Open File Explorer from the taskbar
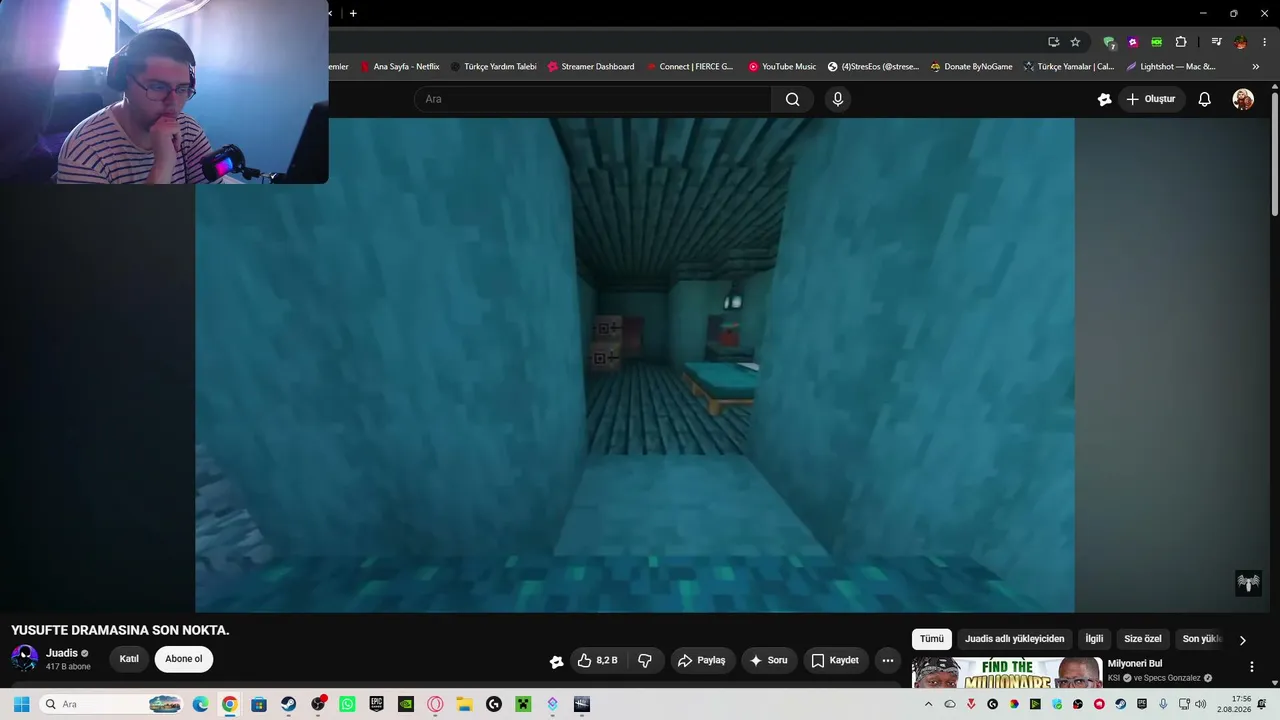1280x720 pixels. pos(464,704)
